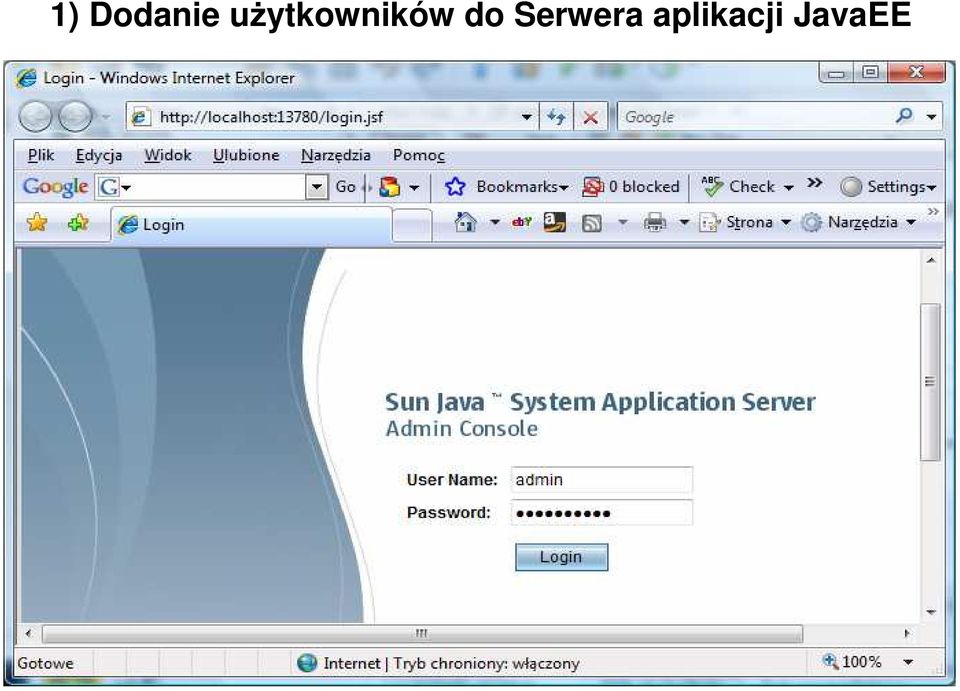
Task: Open the address bar history dropdown
Action: click(x=527, y=117)
